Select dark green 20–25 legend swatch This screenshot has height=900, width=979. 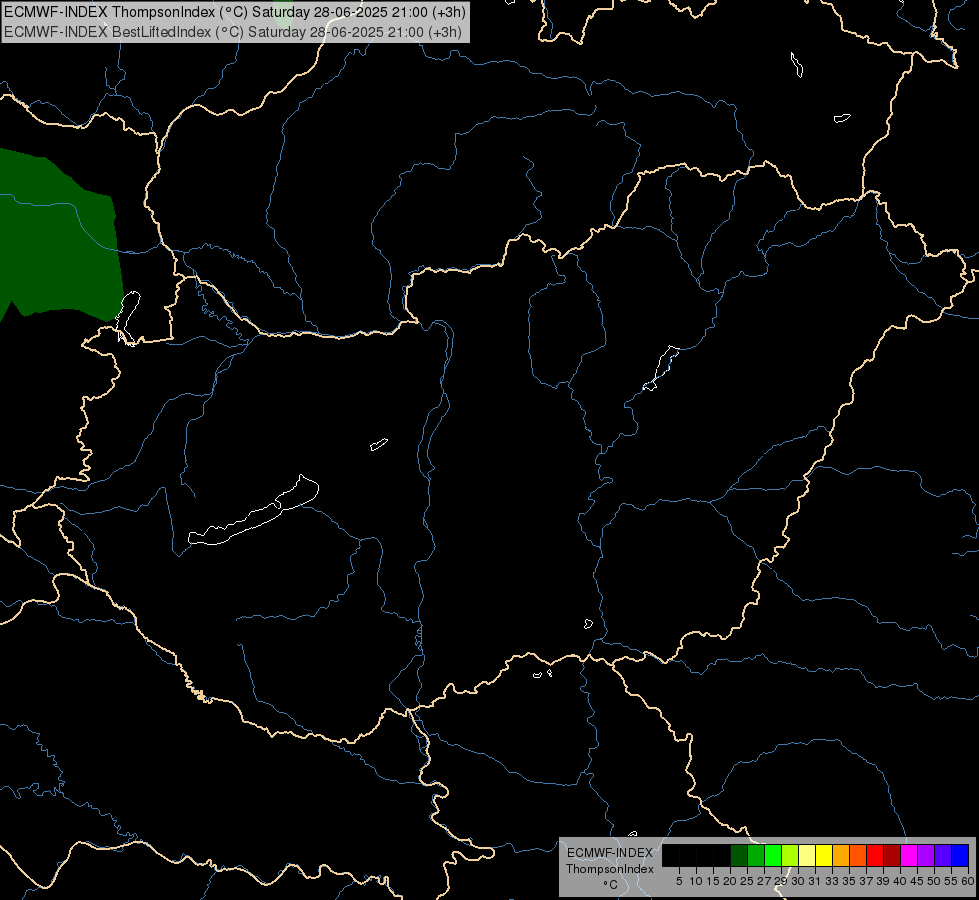[739, 856]
